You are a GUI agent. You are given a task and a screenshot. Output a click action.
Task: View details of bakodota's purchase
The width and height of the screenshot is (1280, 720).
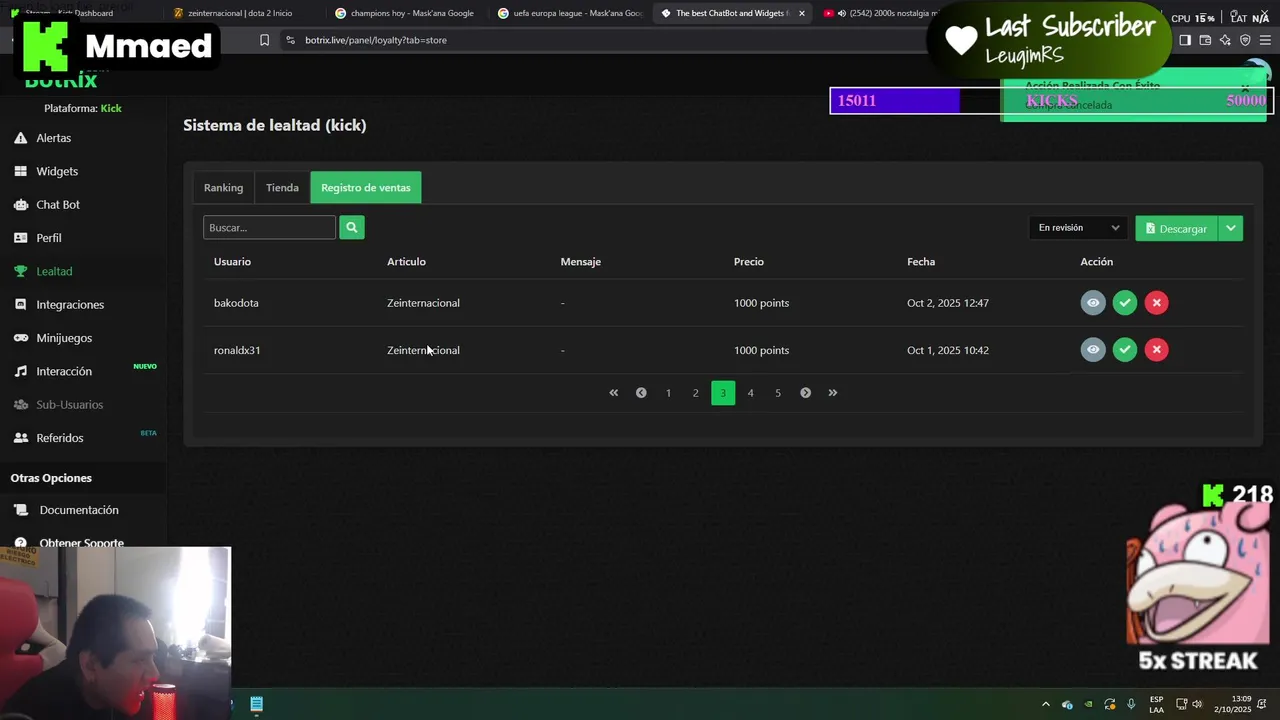1093,302
